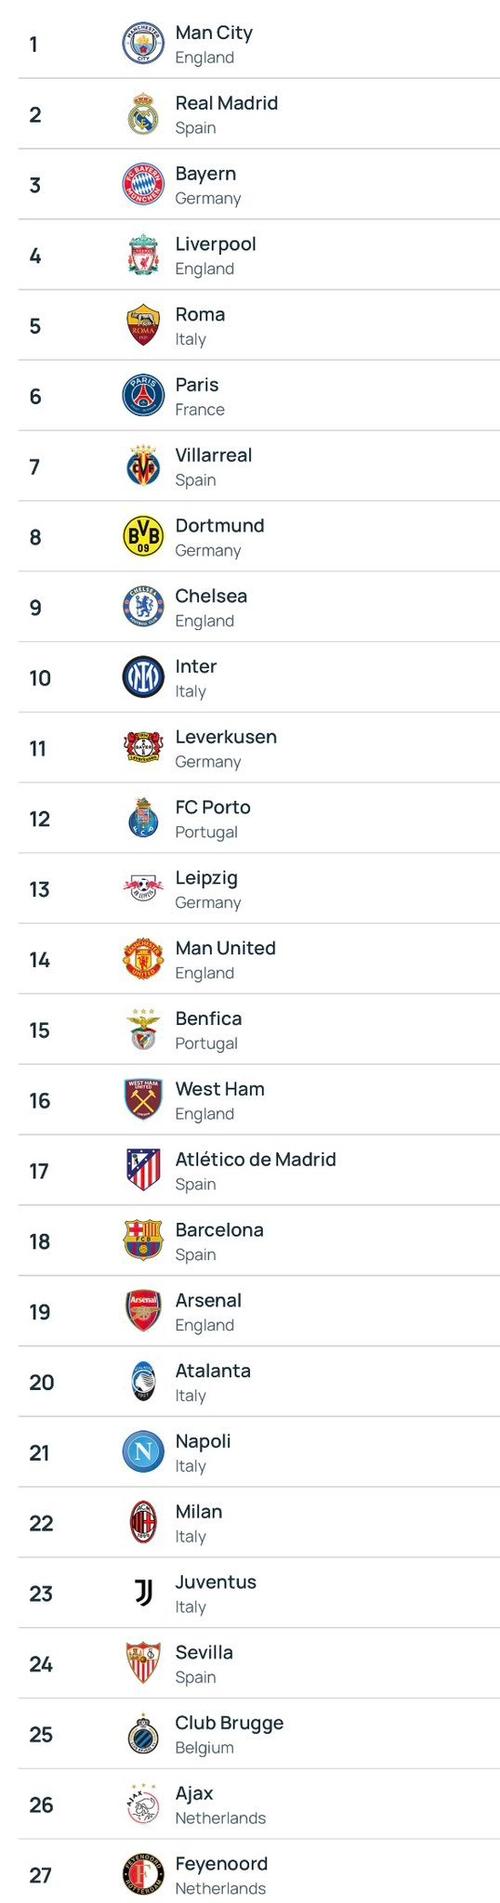Click the Man City club crest
Screen dimensions: 500x1903
143,44
